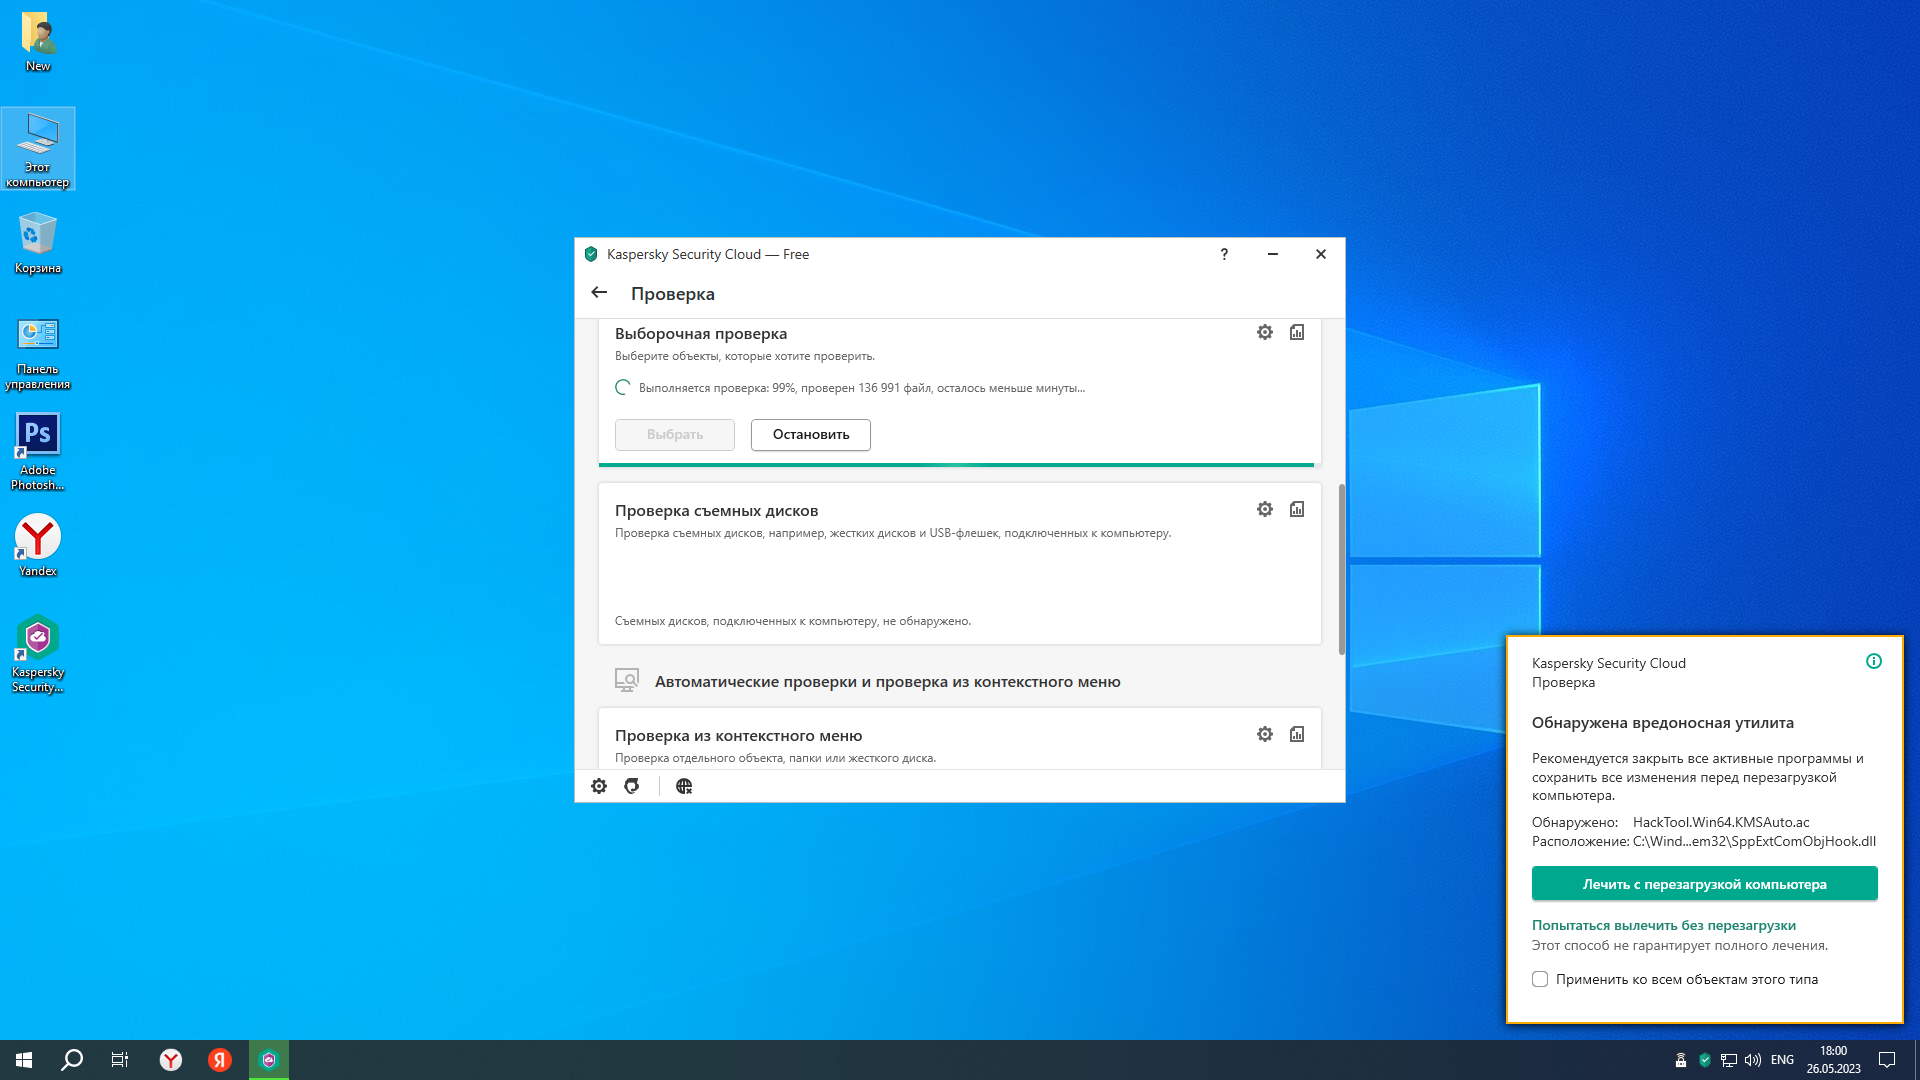Open Yandex browser from the taskbar
Viewport: 1920px width, 1080px height.
tap(171, 1060)
